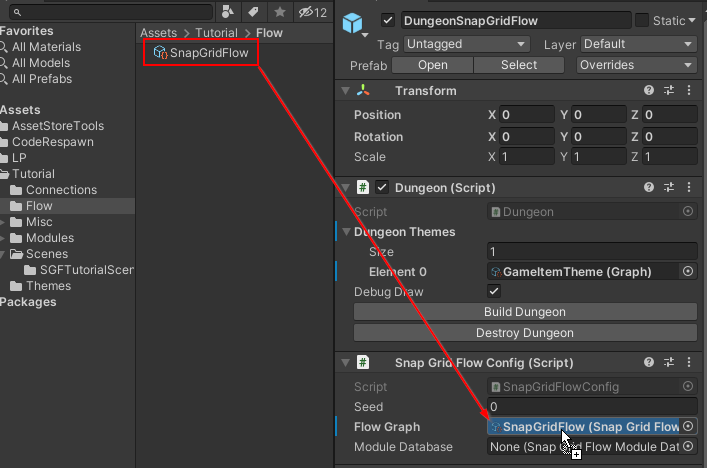This screenshot has width=707, height=468.
Task: Uncheck the Debug Draw checkbox
Action: click(494, 291)
